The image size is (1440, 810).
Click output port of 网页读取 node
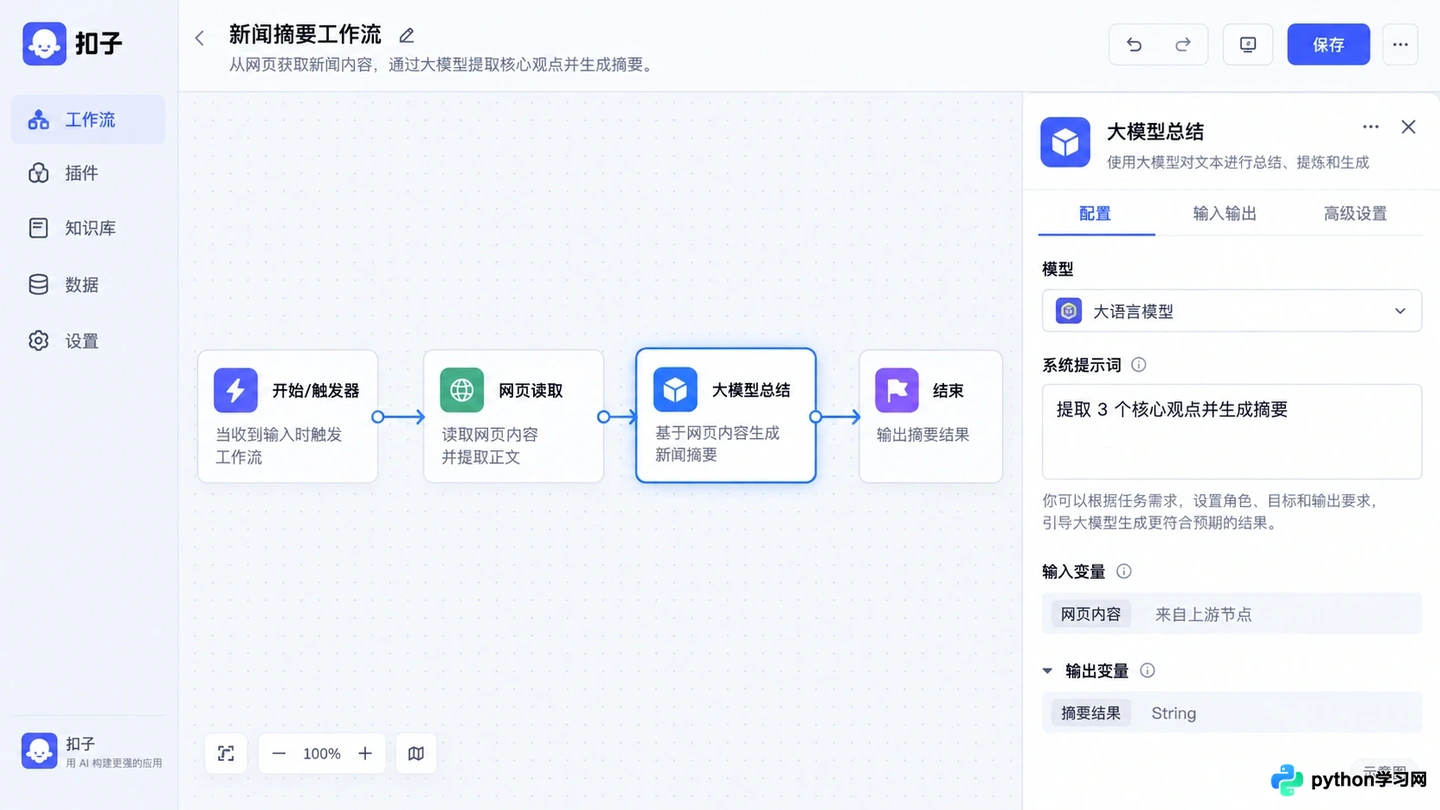pos(604,417)
